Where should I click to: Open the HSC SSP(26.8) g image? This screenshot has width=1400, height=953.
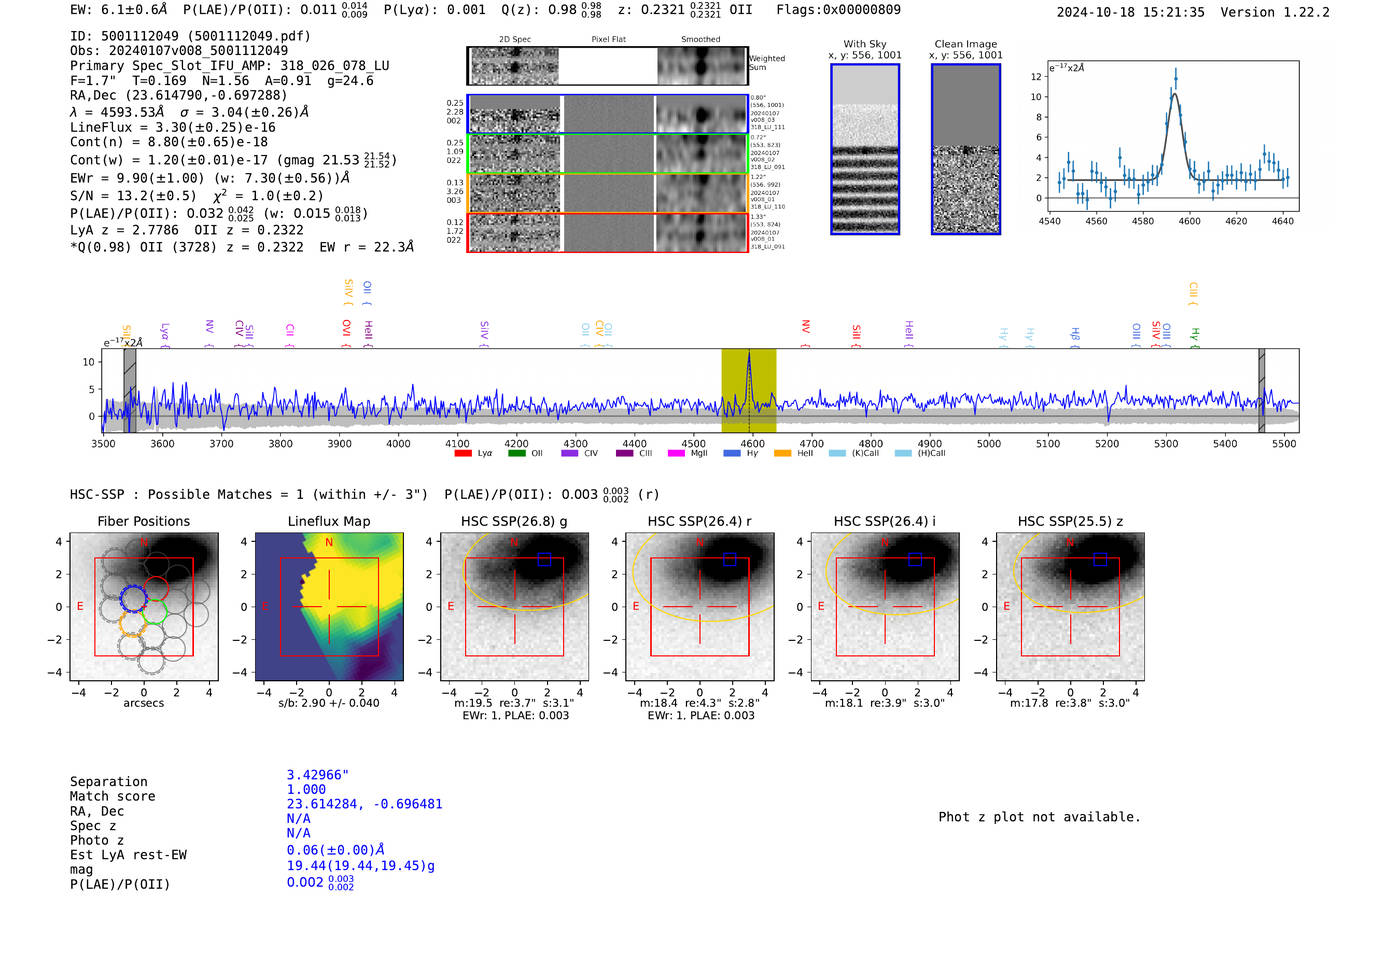coord(514,606)
